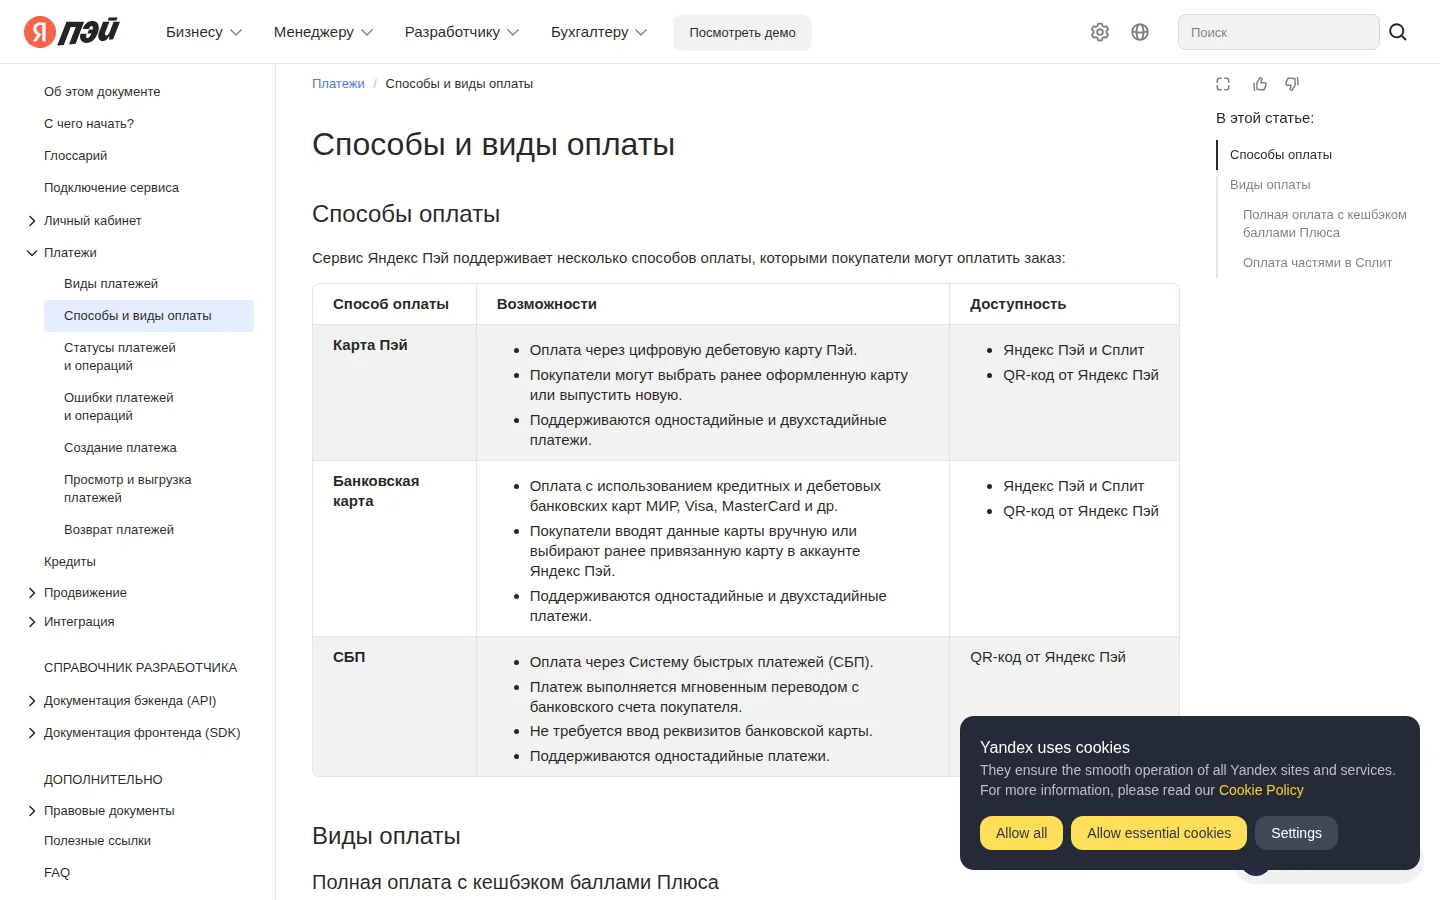Click Allow all cookies button
Image resolution: width=1440 pixels, height=900 pixels.
(x=1021, y=833)
